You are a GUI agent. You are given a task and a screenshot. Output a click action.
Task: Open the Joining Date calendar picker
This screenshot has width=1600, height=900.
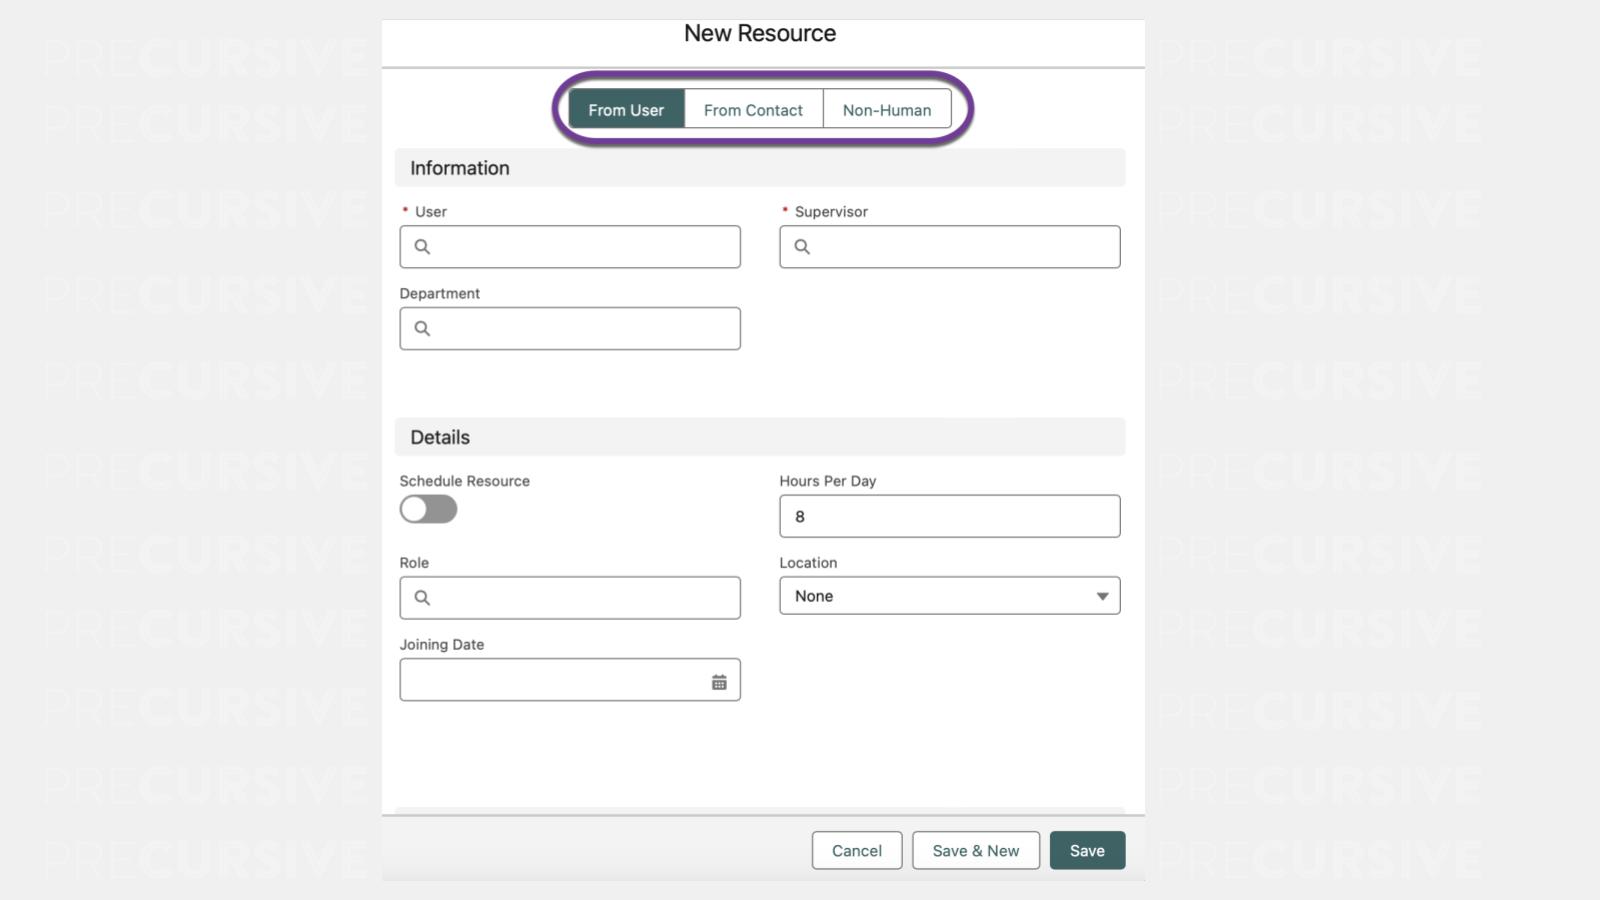pos(719,682)
